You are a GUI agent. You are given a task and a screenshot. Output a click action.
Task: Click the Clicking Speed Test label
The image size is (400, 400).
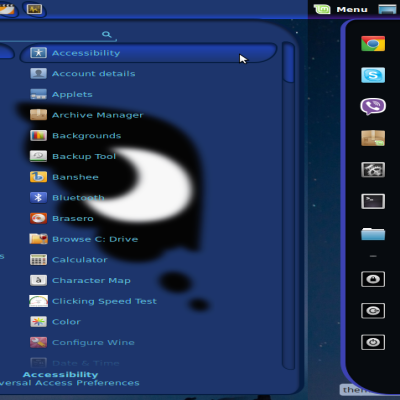pos(104,301)
